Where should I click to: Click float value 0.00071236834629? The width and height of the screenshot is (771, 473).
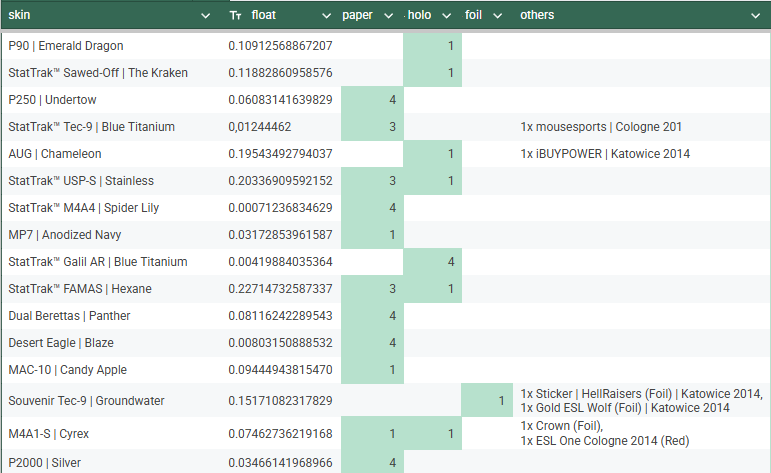coord(280,208)
